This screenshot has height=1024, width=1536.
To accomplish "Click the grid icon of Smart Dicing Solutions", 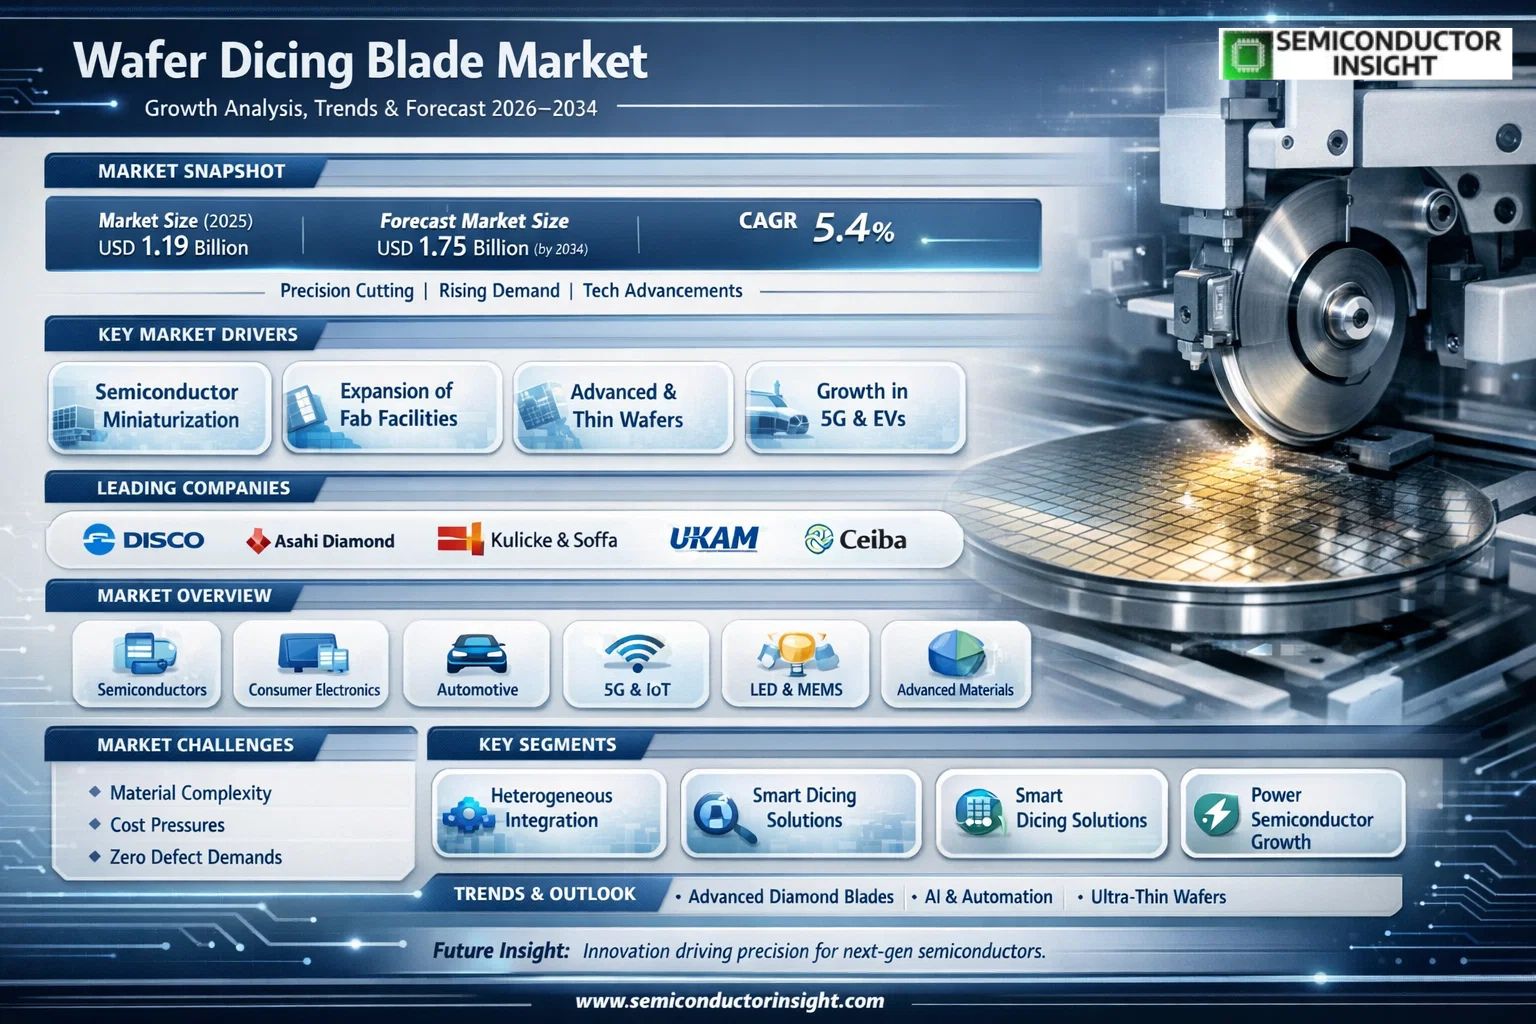I will pyautogui.click(x=978, y=813).
